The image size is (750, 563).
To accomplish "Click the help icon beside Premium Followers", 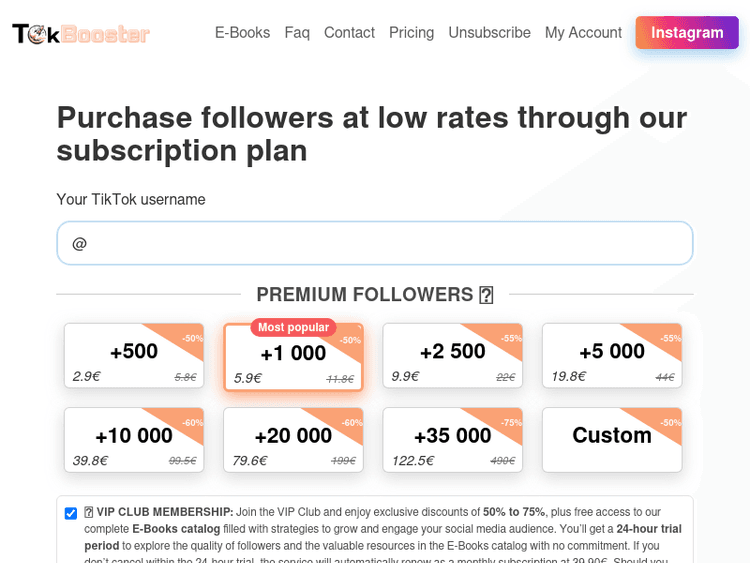I will pos(487,295).
